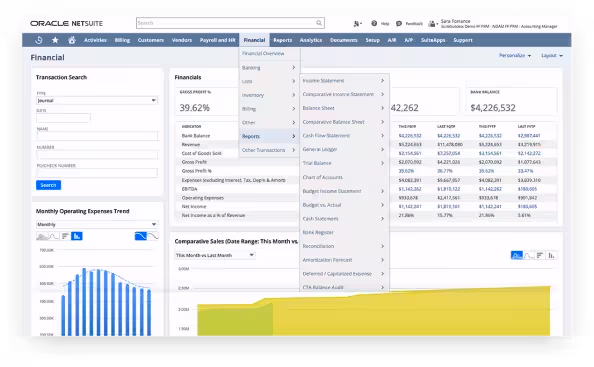
Task: Select Bank Register report
Action: point(318,232)
